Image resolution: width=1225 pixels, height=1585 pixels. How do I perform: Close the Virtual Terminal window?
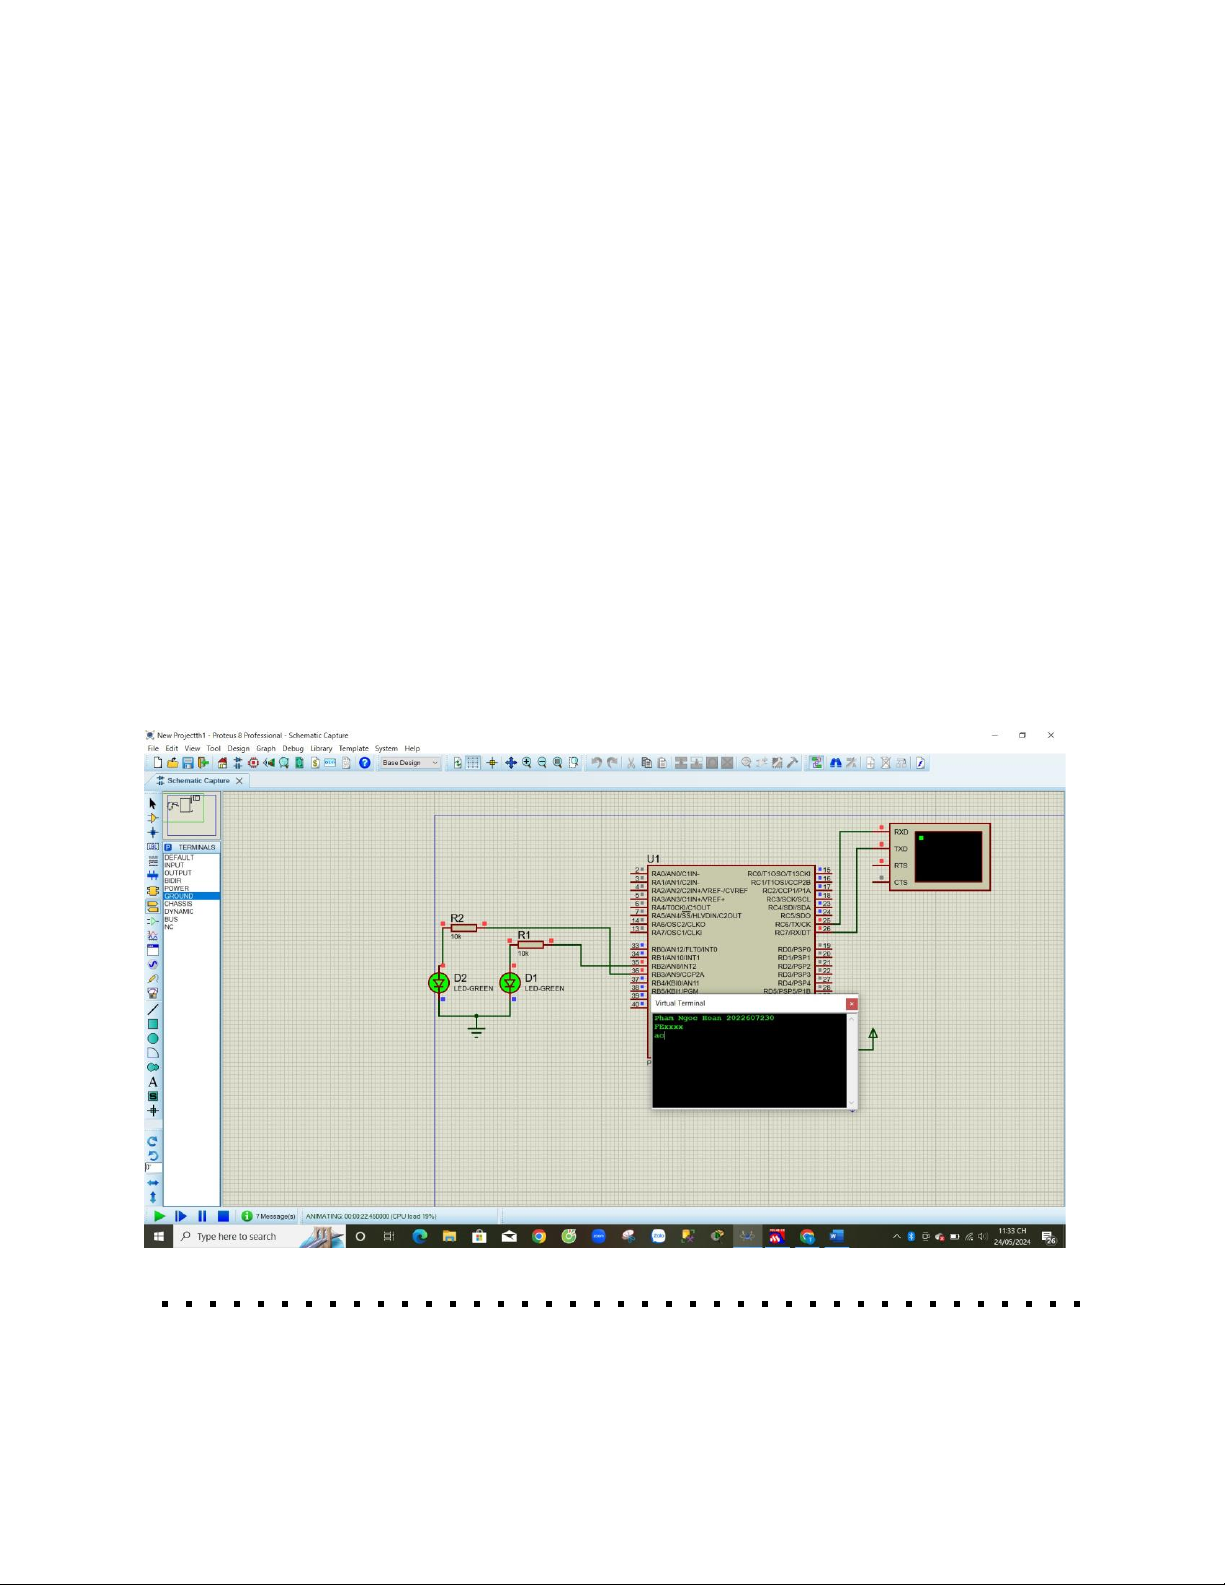tap(851, 1003)
